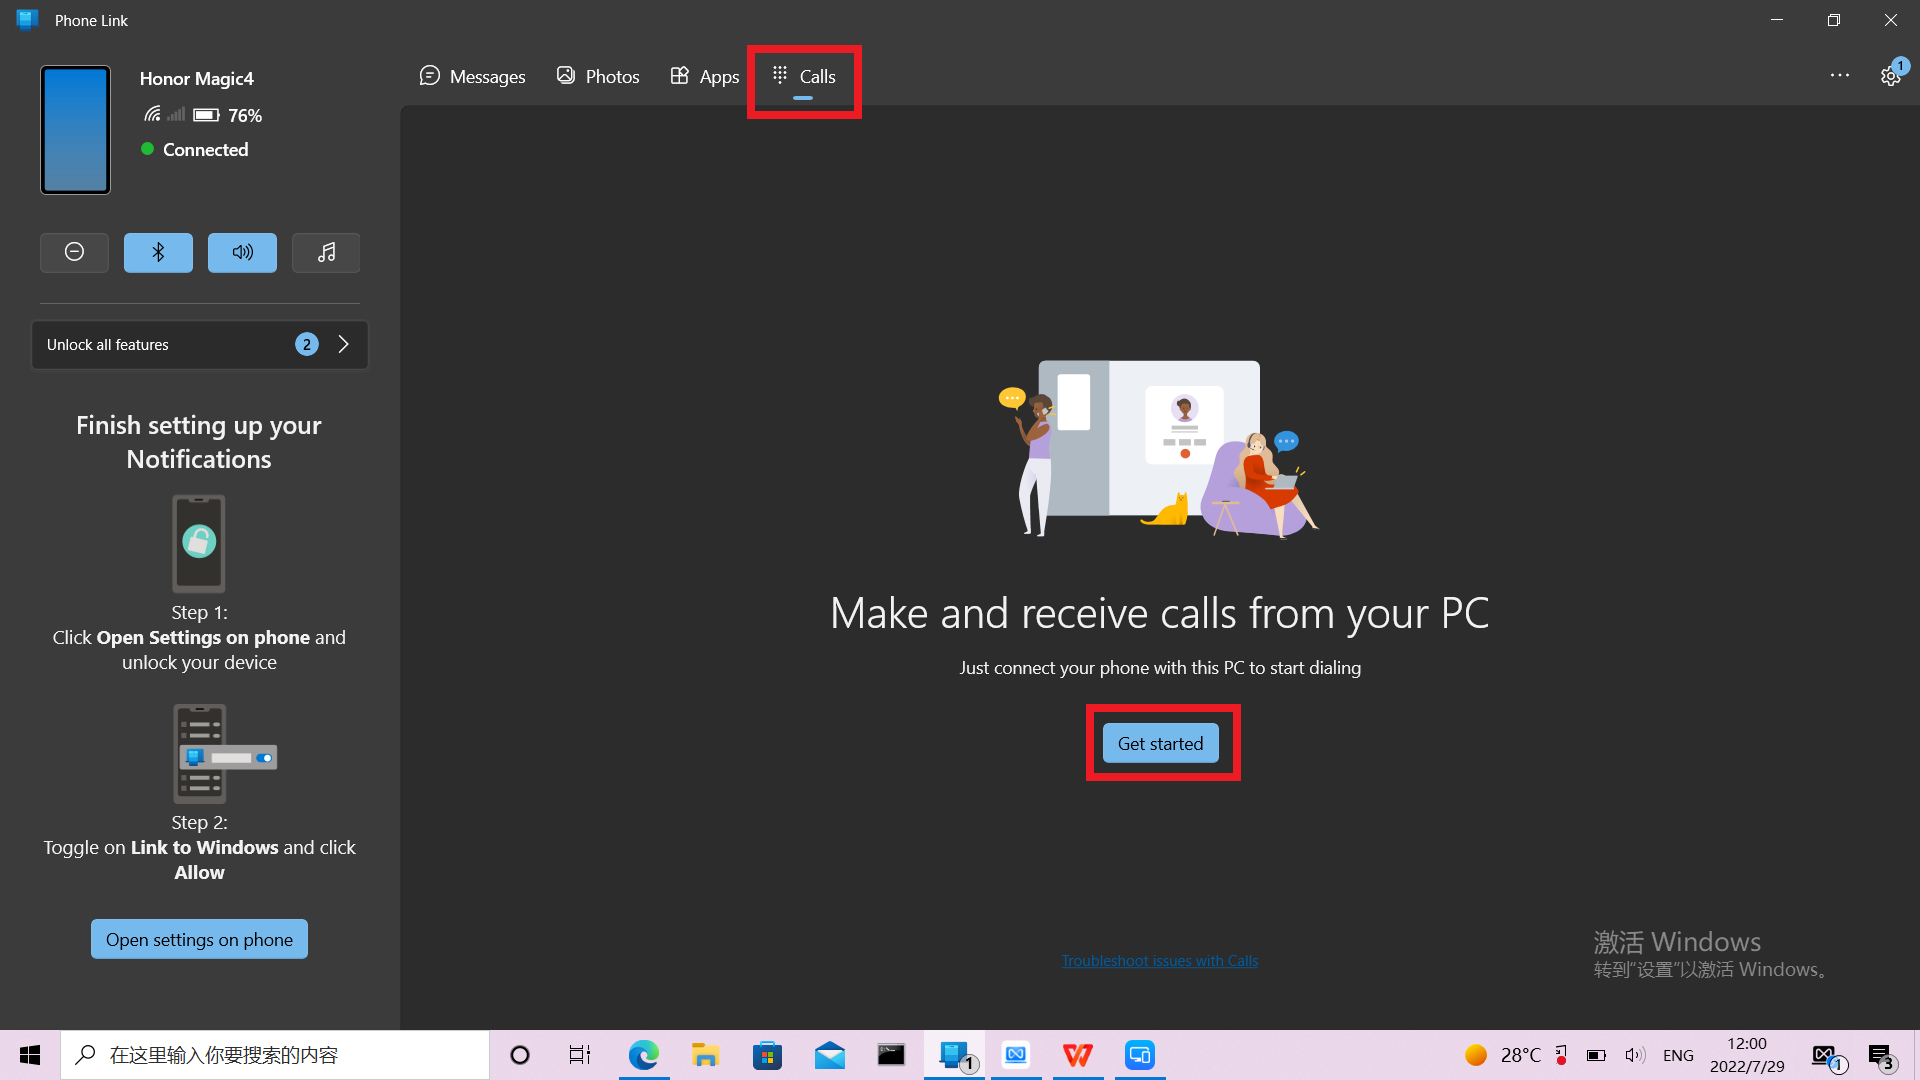Select the Calls tab
This screenshot has width=1920, height=1080.
tap(804, 76)
